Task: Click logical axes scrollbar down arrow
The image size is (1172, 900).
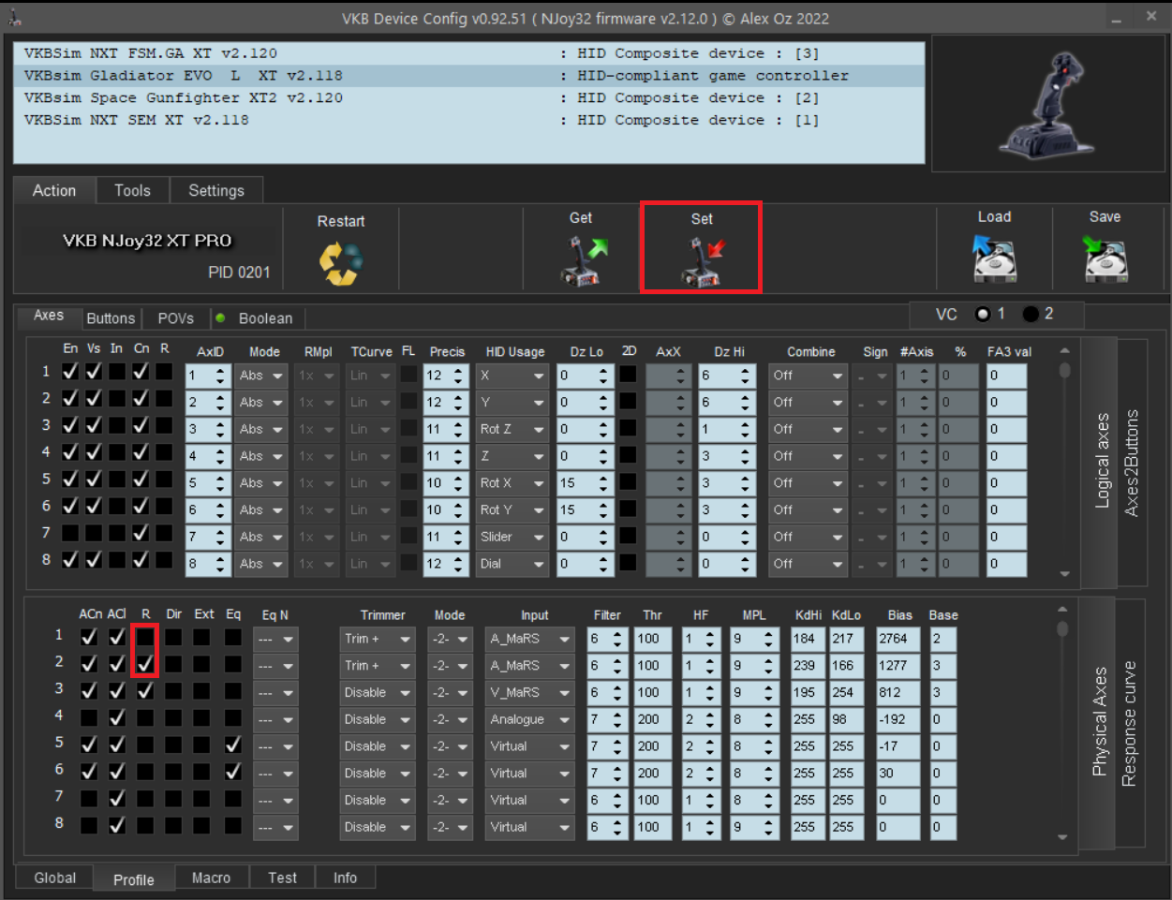Action: (1065, 574)
